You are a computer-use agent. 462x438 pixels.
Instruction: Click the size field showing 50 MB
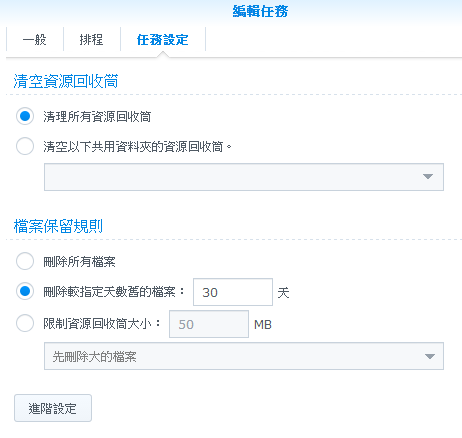[x=209, y=324]
